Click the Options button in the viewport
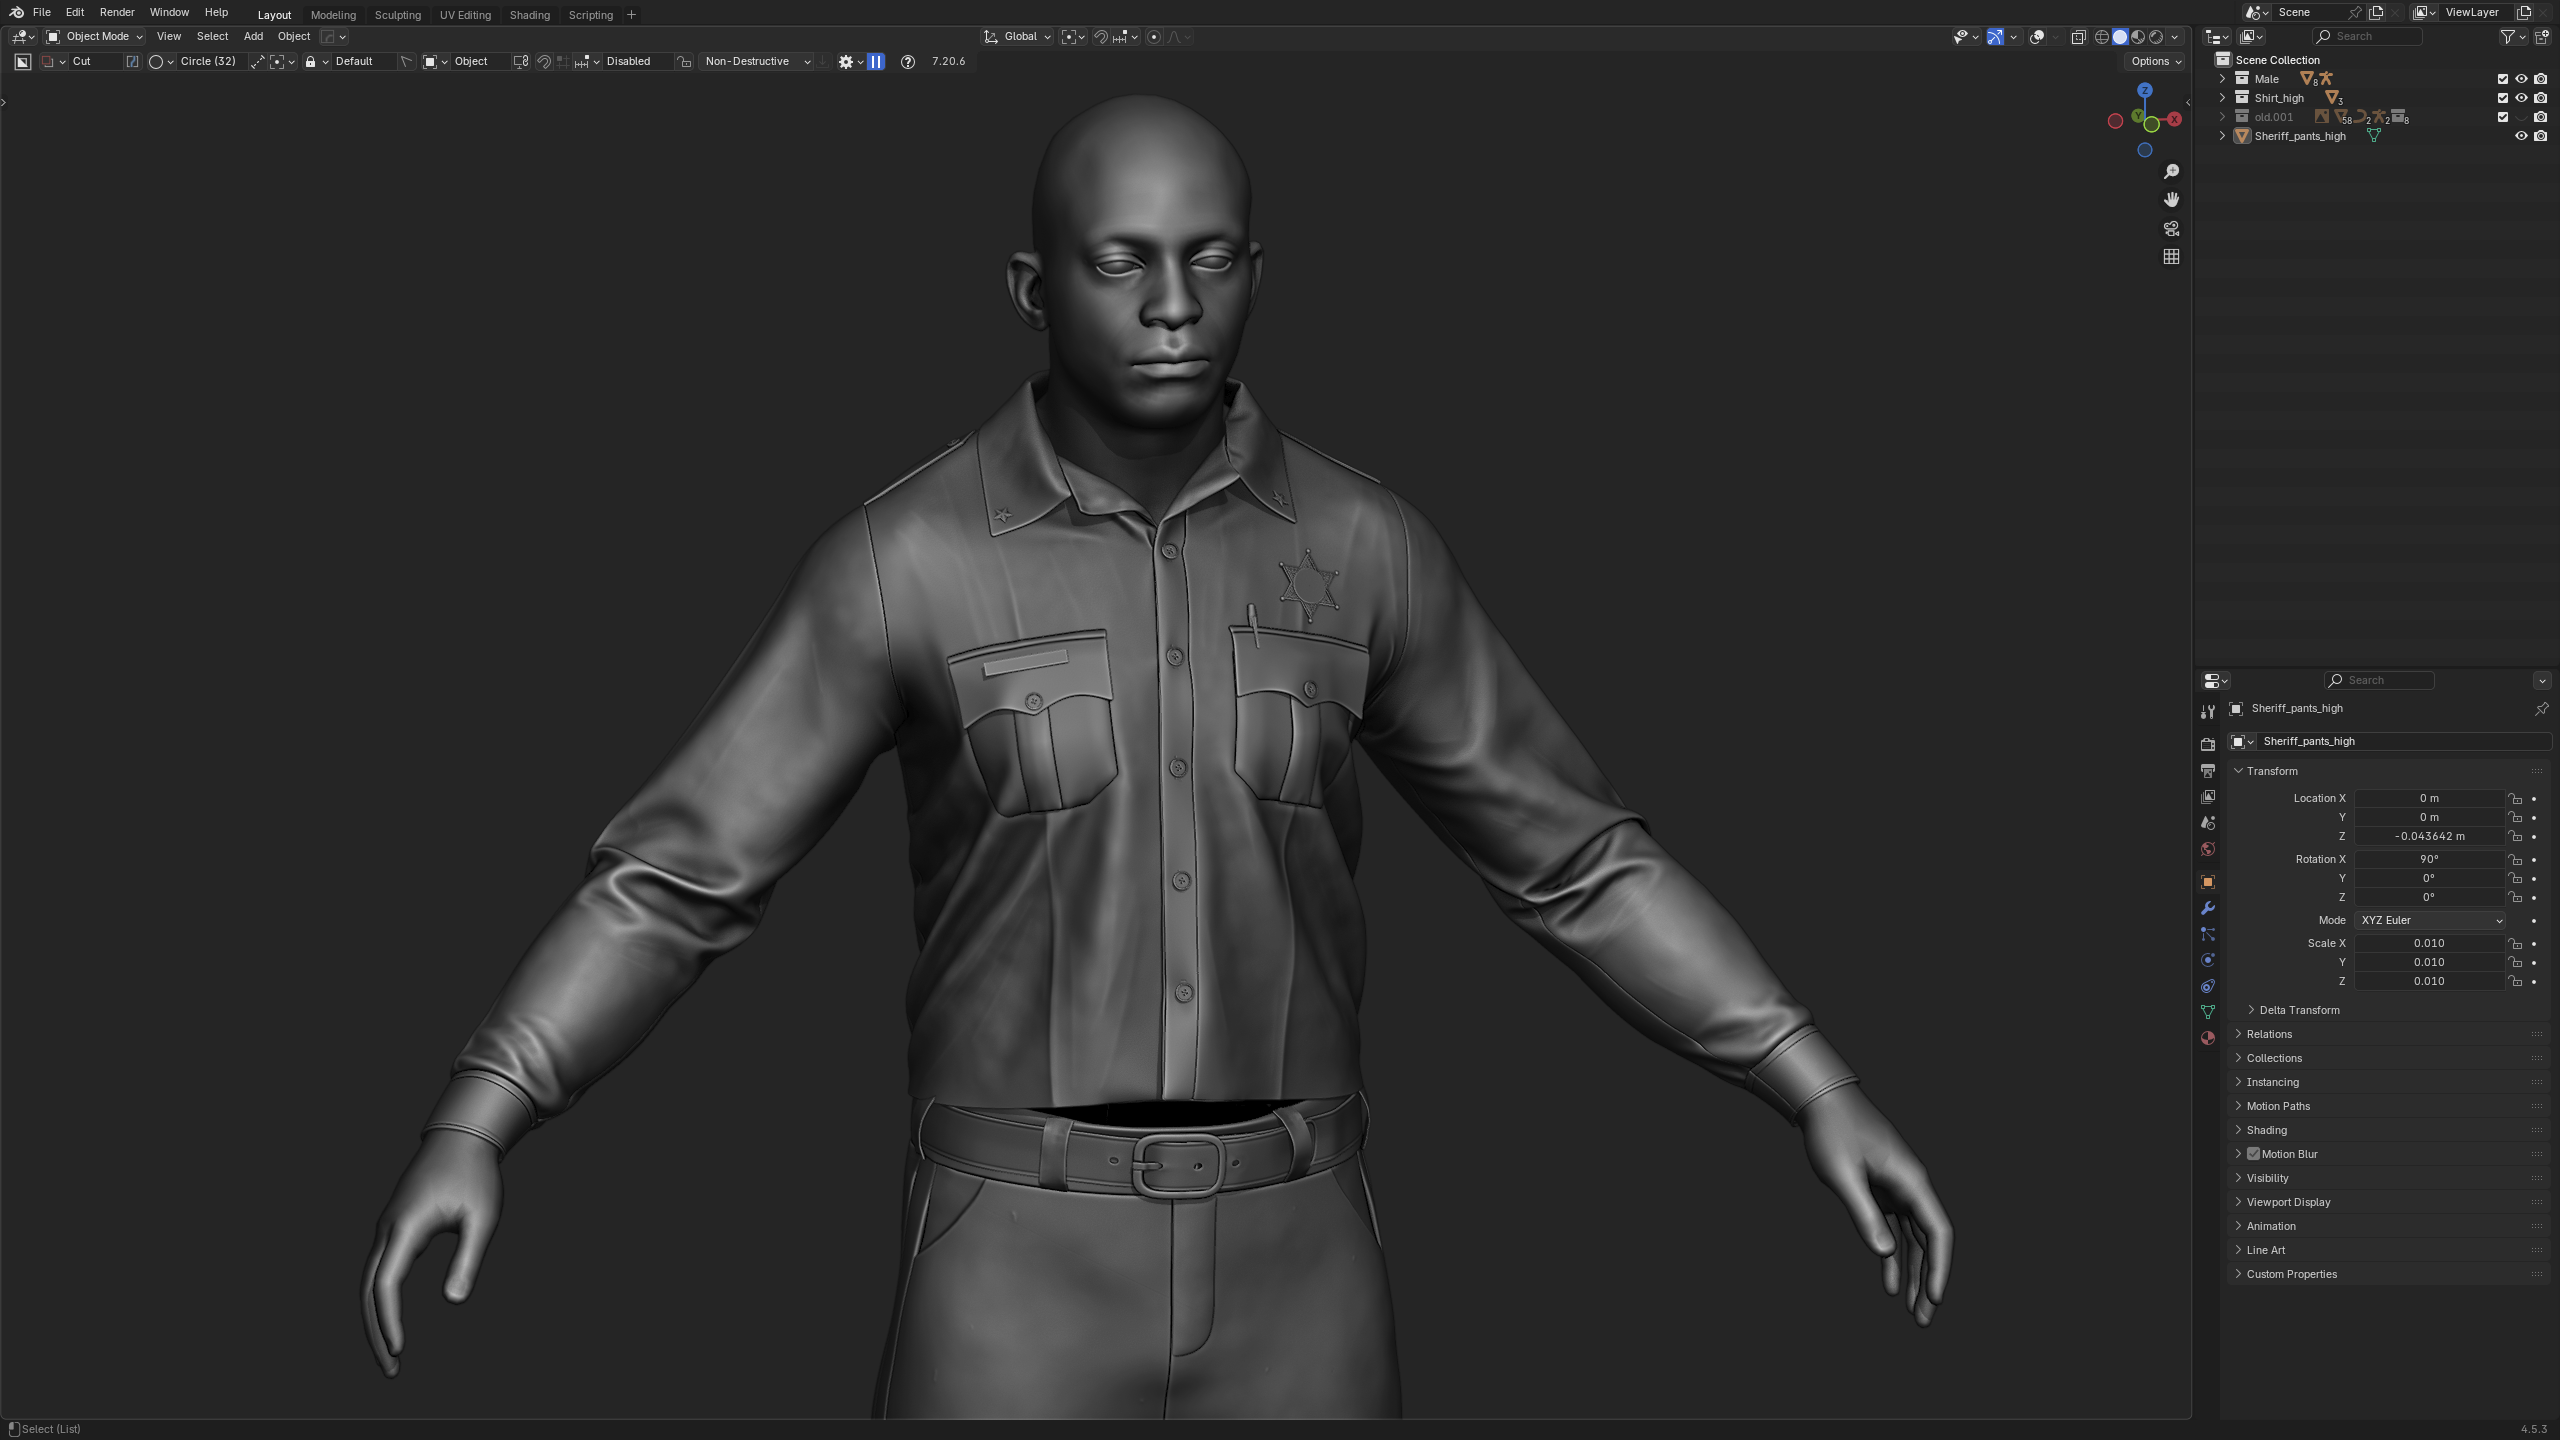 [2155, 61]
